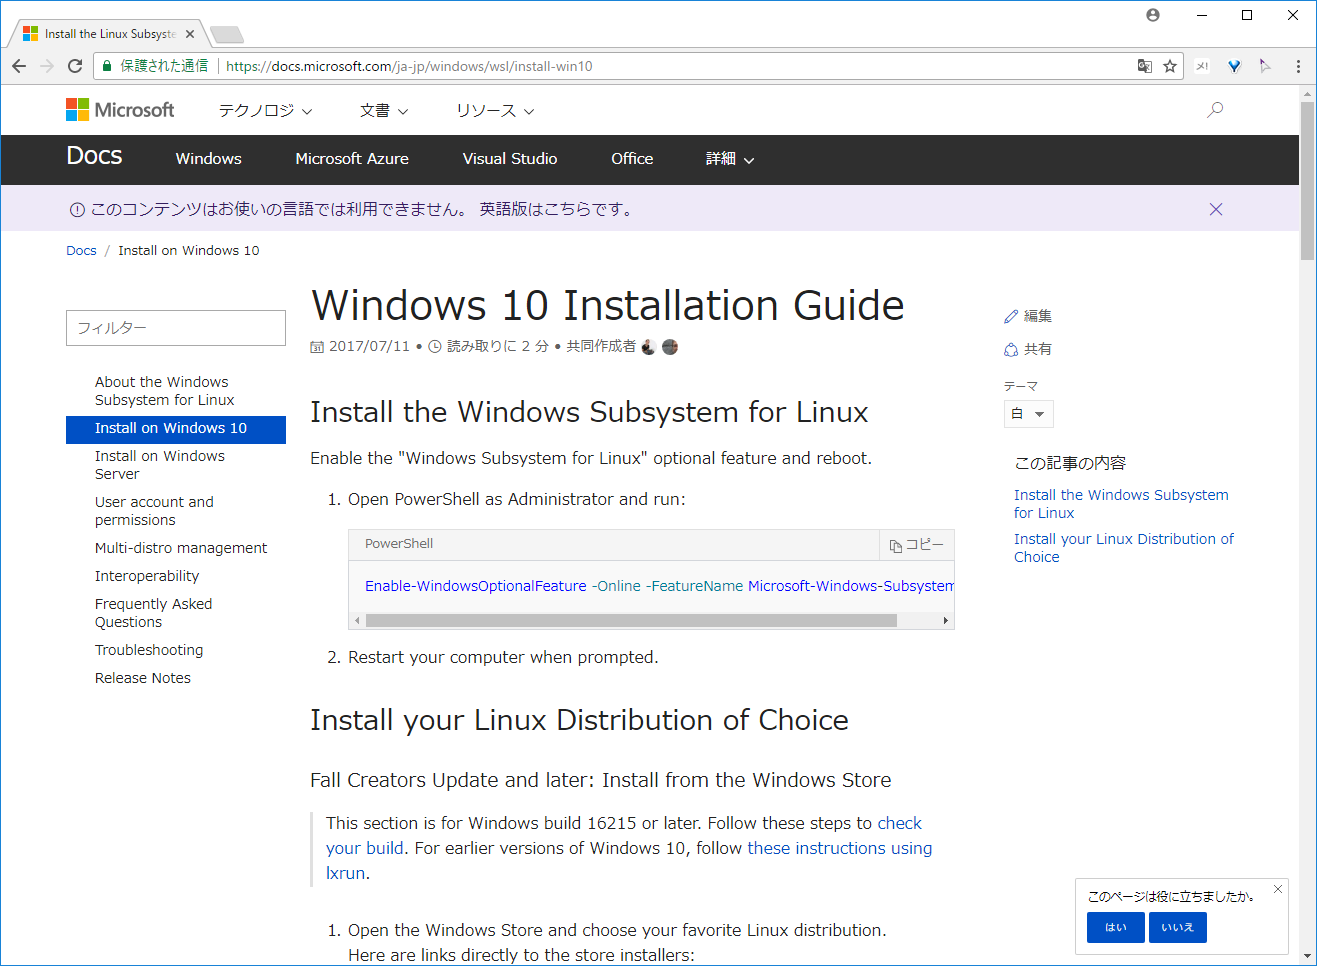Open the translate page icon in address bar
Image resolution: width=1317 pixels, height=966 pixels.
[x=1145, y=66]
